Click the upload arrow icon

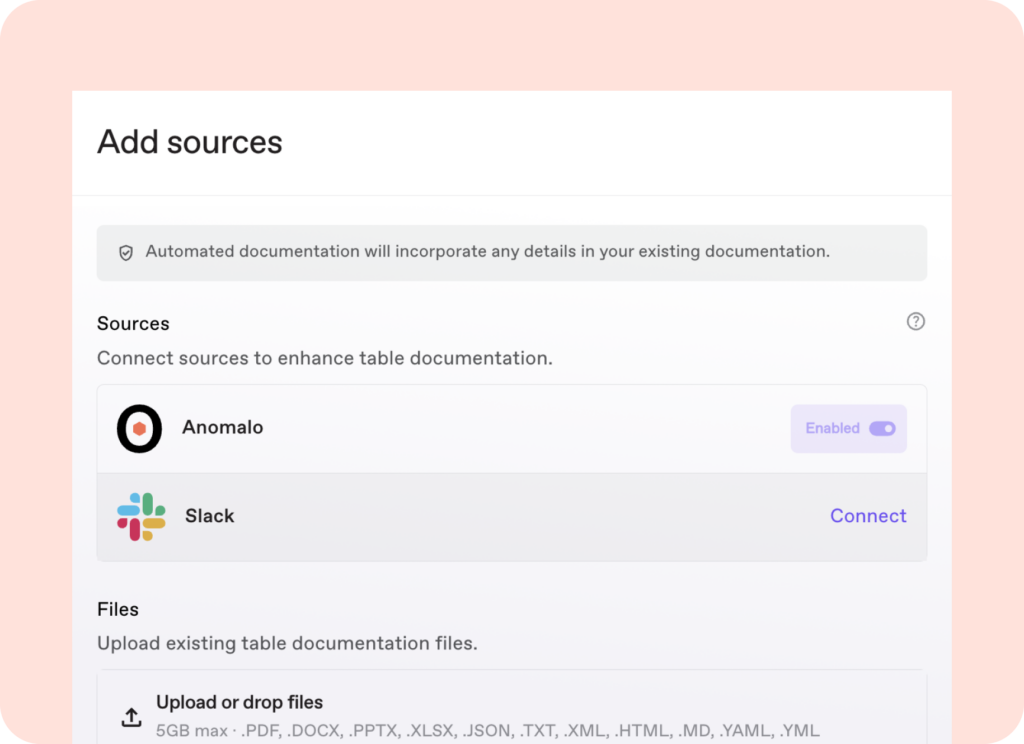(x=131, y=717)
